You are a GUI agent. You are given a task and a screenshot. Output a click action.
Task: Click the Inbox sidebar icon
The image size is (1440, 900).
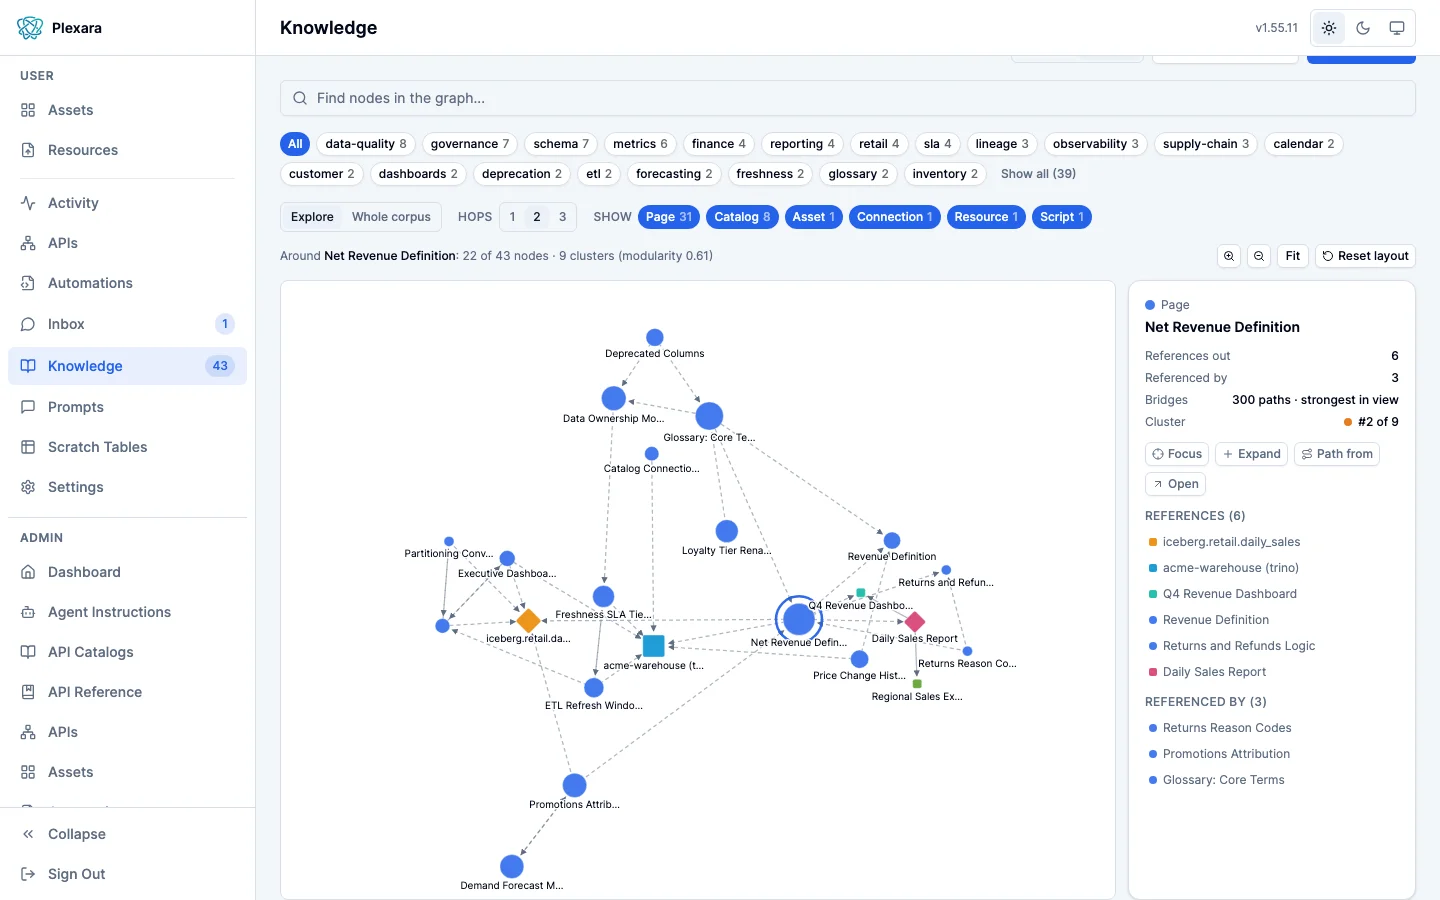tap(28, 324)
